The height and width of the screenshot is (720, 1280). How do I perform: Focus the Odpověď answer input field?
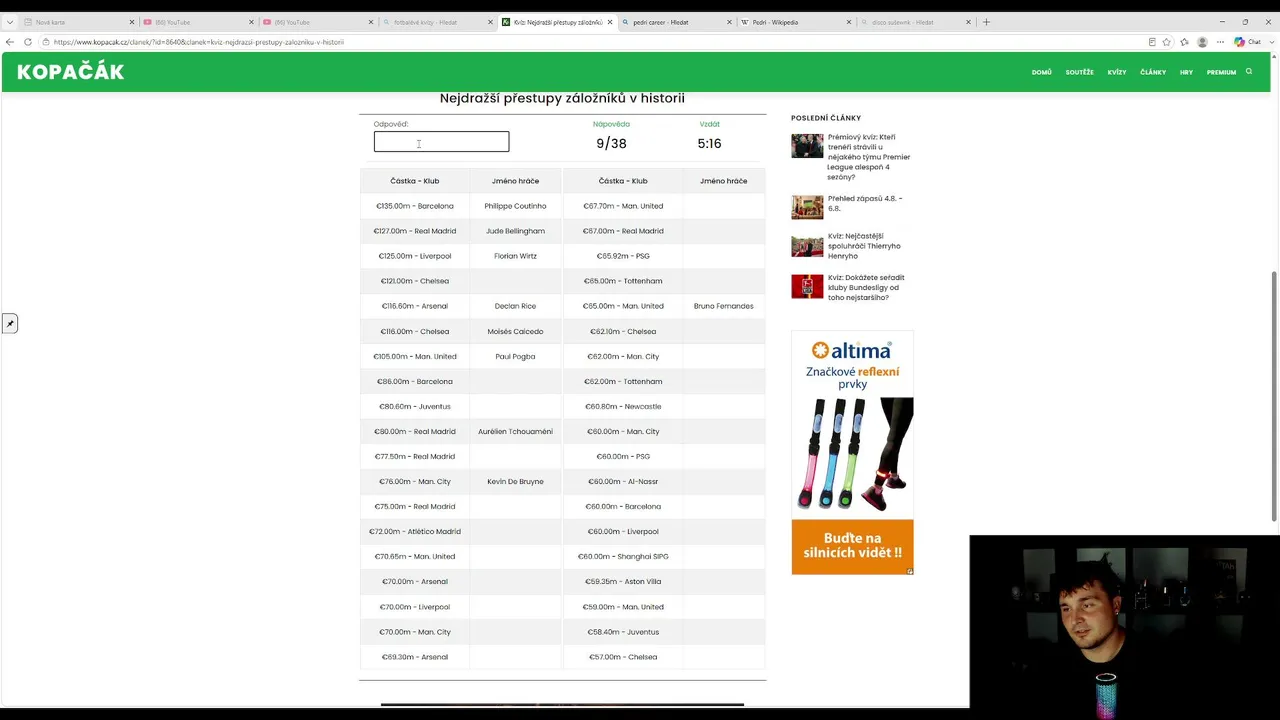pyautogui.click(x=441, y=142)
